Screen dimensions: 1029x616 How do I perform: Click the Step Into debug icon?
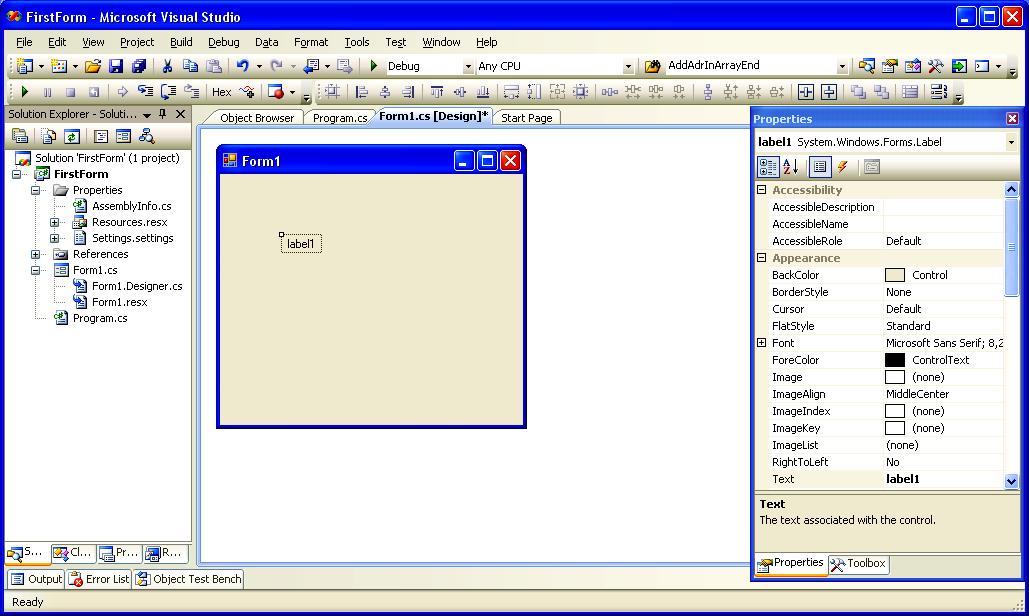tap(145, 92)
